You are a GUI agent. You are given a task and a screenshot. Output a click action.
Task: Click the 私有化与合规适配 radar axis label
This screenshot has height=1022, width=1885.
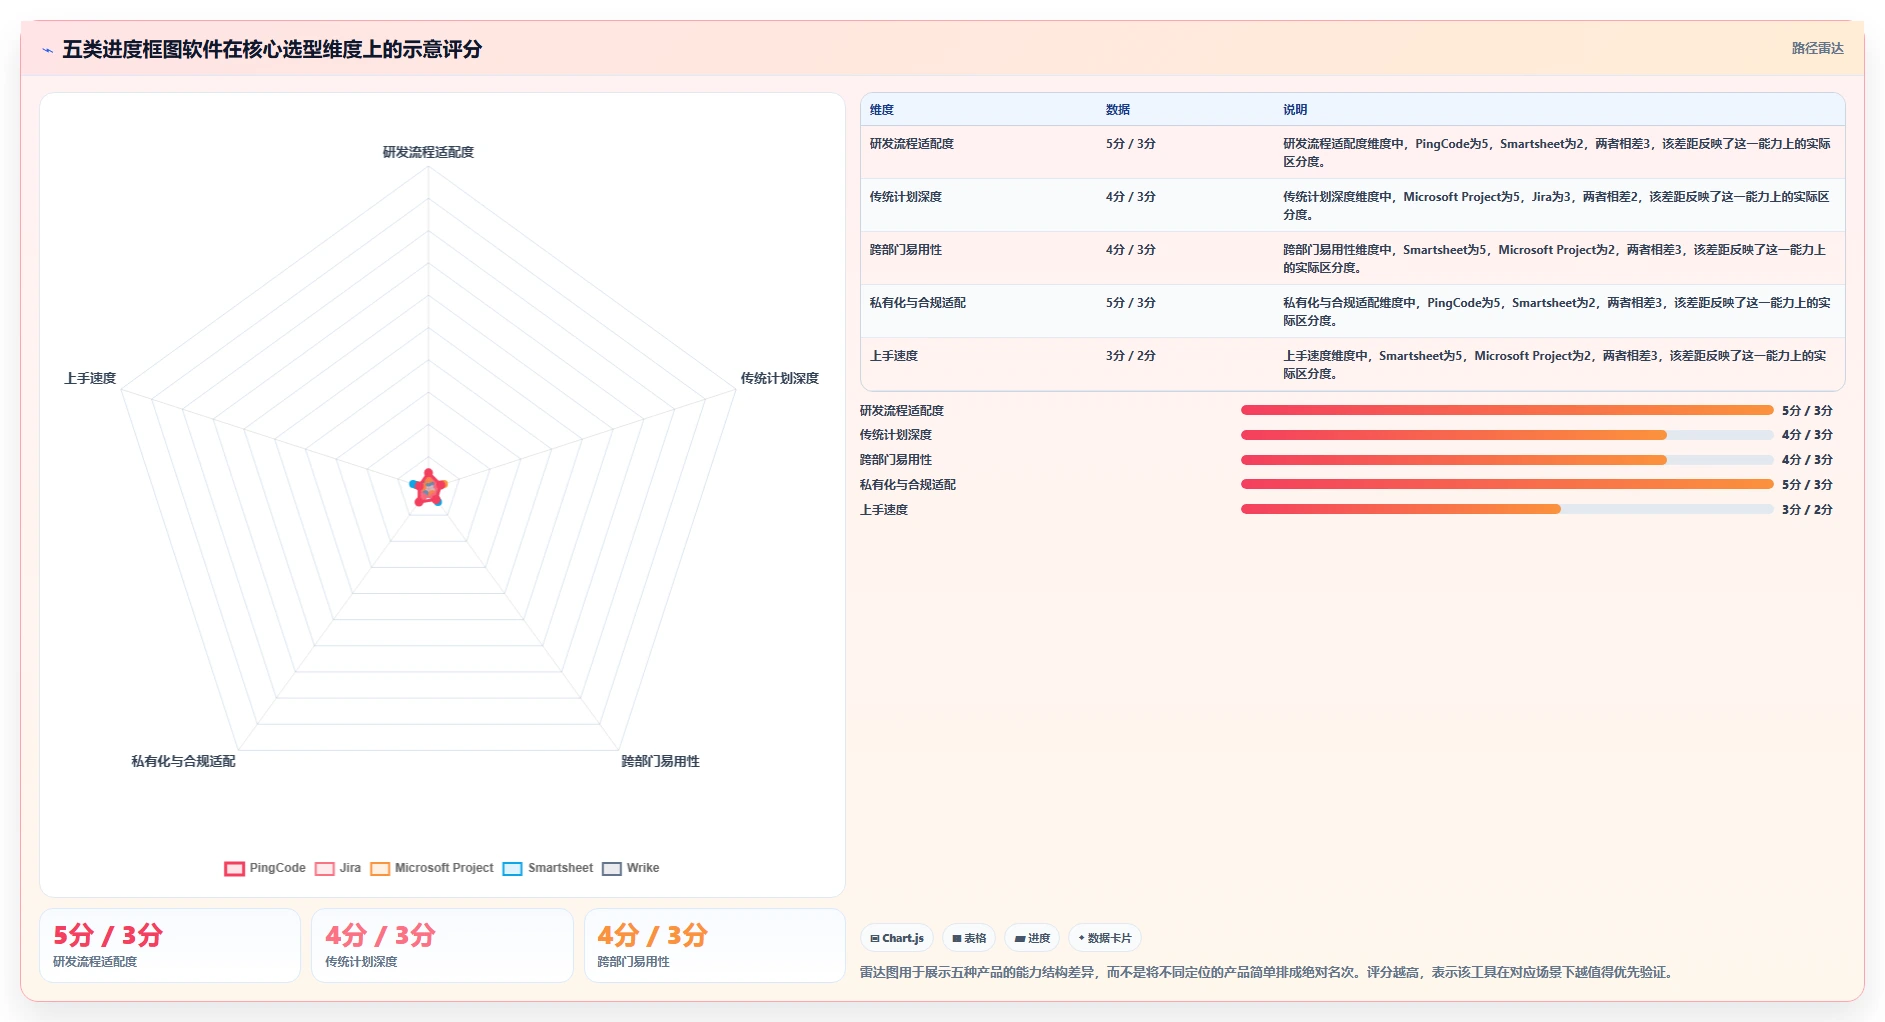point(183,761)
